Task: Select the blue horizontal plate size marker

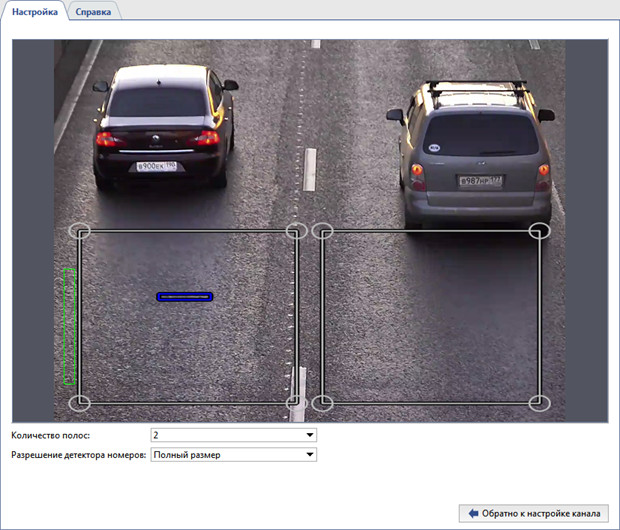Action: 185,297
